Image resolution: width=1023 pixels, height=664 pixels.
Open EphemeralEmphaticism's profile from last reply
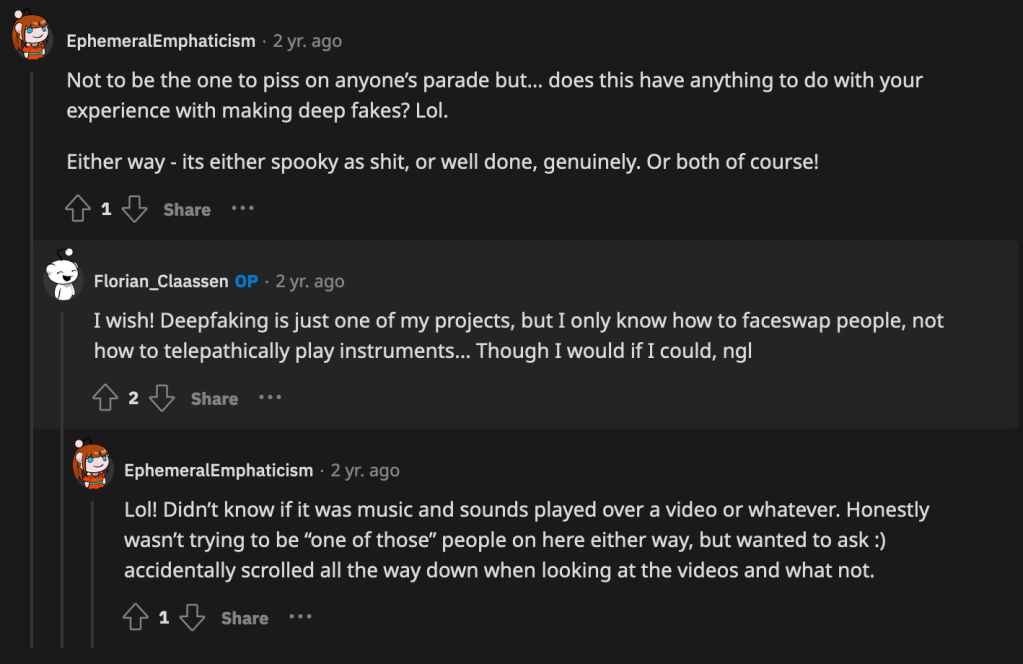click(218, 470)
